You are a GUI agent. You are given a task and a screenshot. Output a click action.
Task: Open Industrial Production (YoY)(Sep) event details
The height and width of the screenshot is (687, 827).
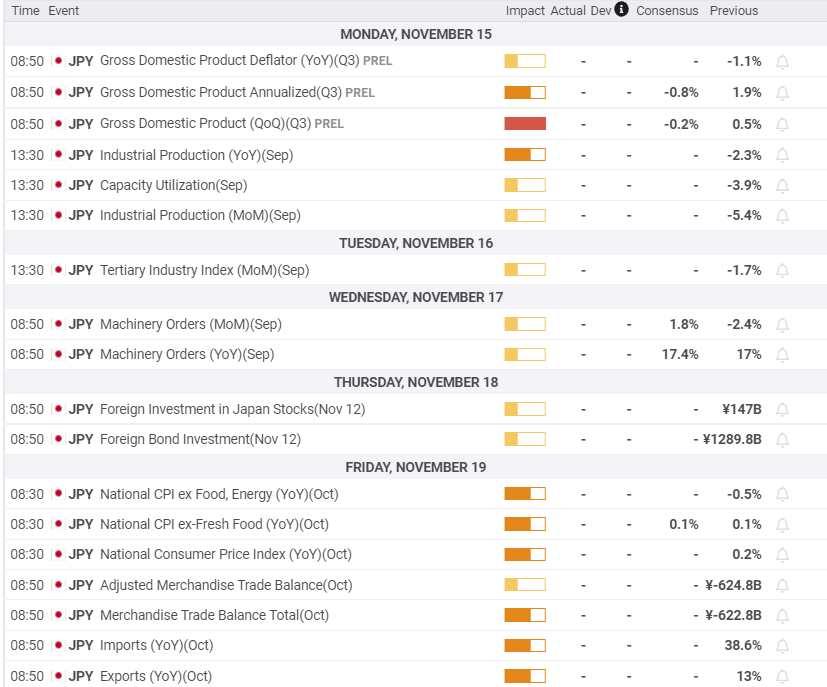click(196, 155)
